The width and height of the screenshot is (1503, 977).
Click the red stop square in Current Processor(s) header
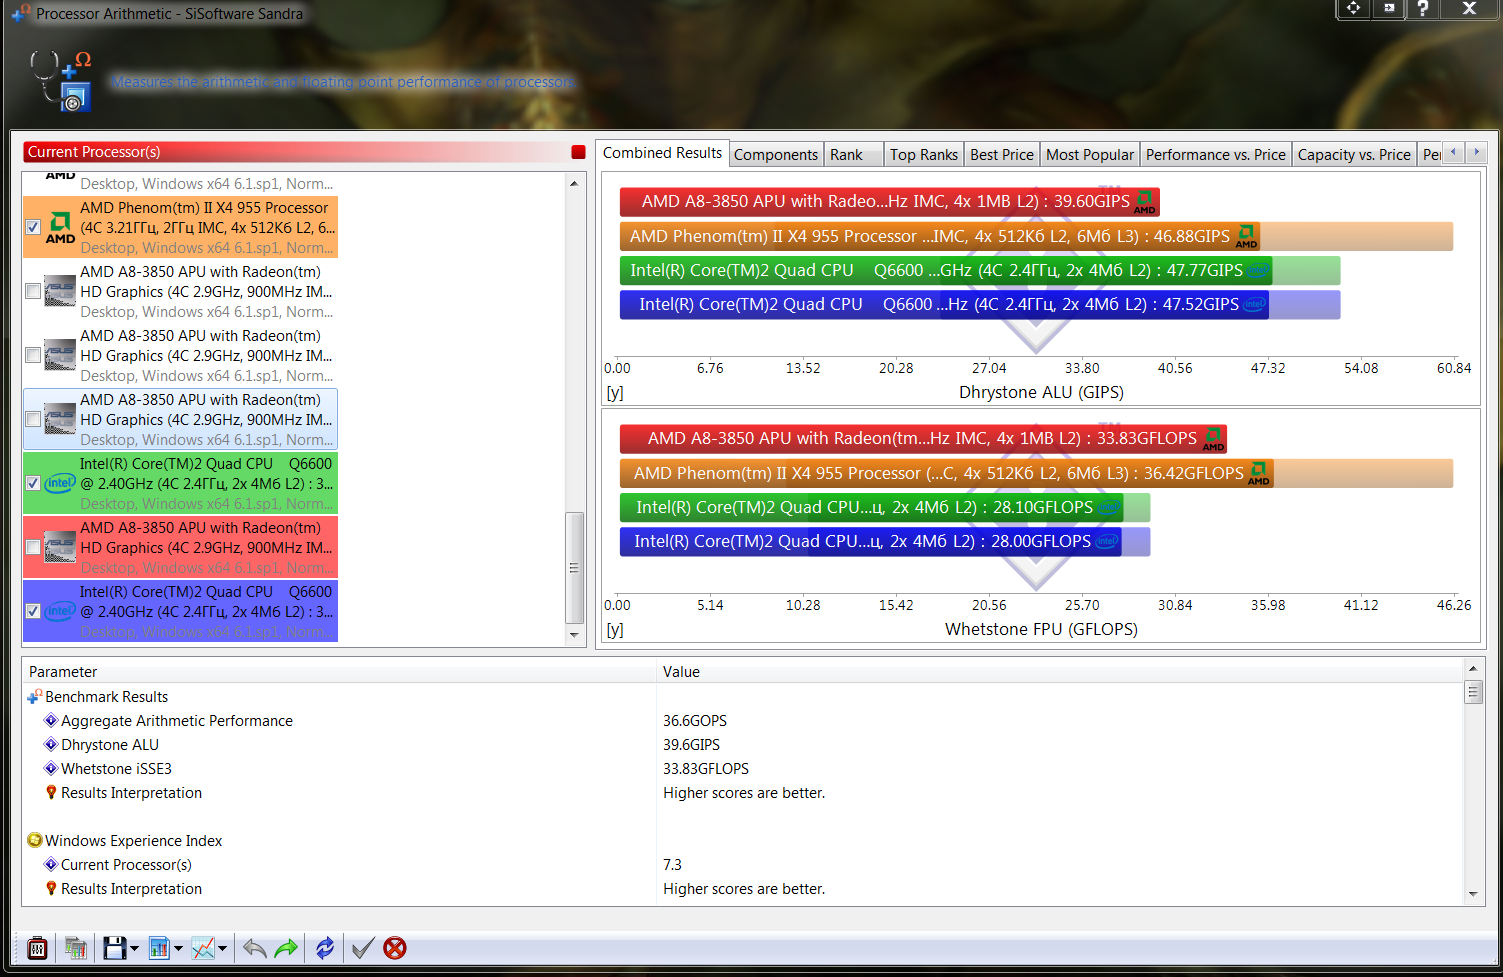578,152
